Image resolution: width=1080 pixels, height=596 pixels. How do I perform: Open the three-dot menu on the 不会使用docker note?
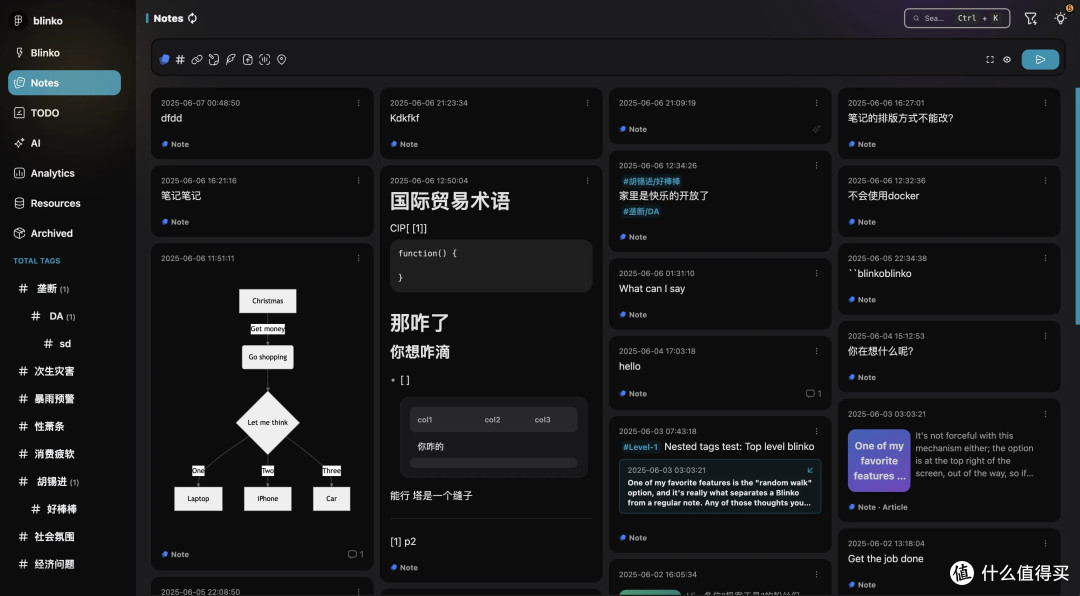pos(1045,181)
